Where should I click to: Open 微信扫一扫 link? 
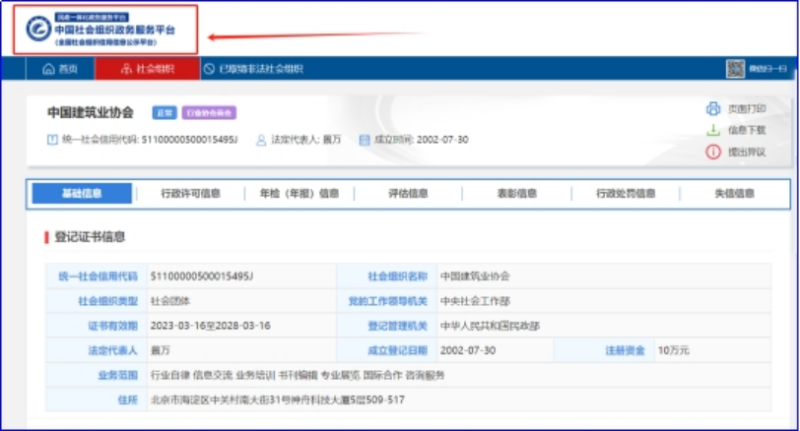tap(768, 69)
